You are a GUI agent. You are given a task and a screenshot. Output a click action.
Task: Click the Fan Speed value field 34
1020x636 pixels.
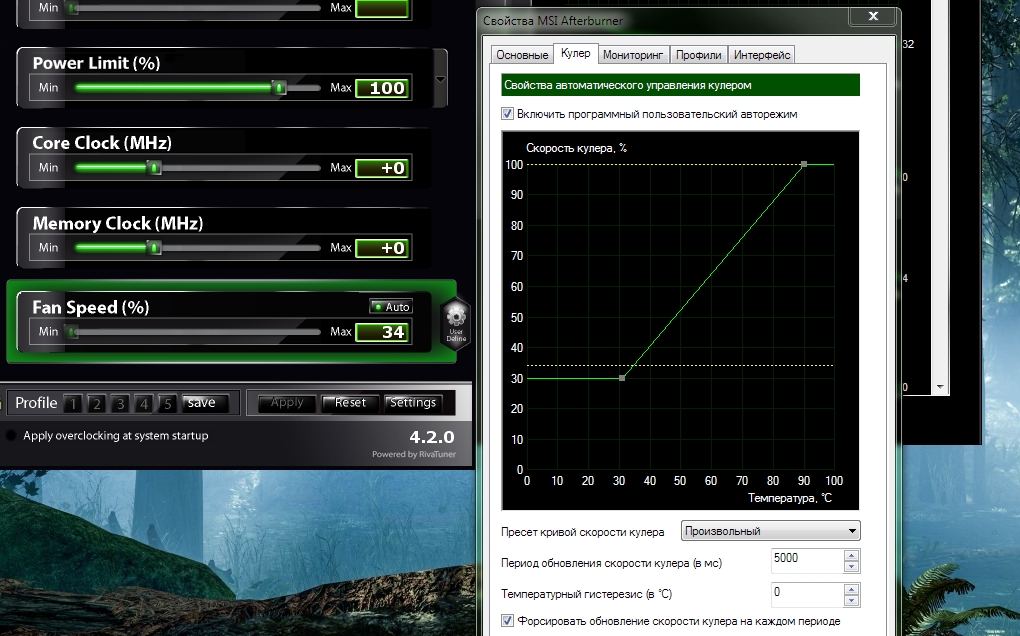[x=383, y=332]
